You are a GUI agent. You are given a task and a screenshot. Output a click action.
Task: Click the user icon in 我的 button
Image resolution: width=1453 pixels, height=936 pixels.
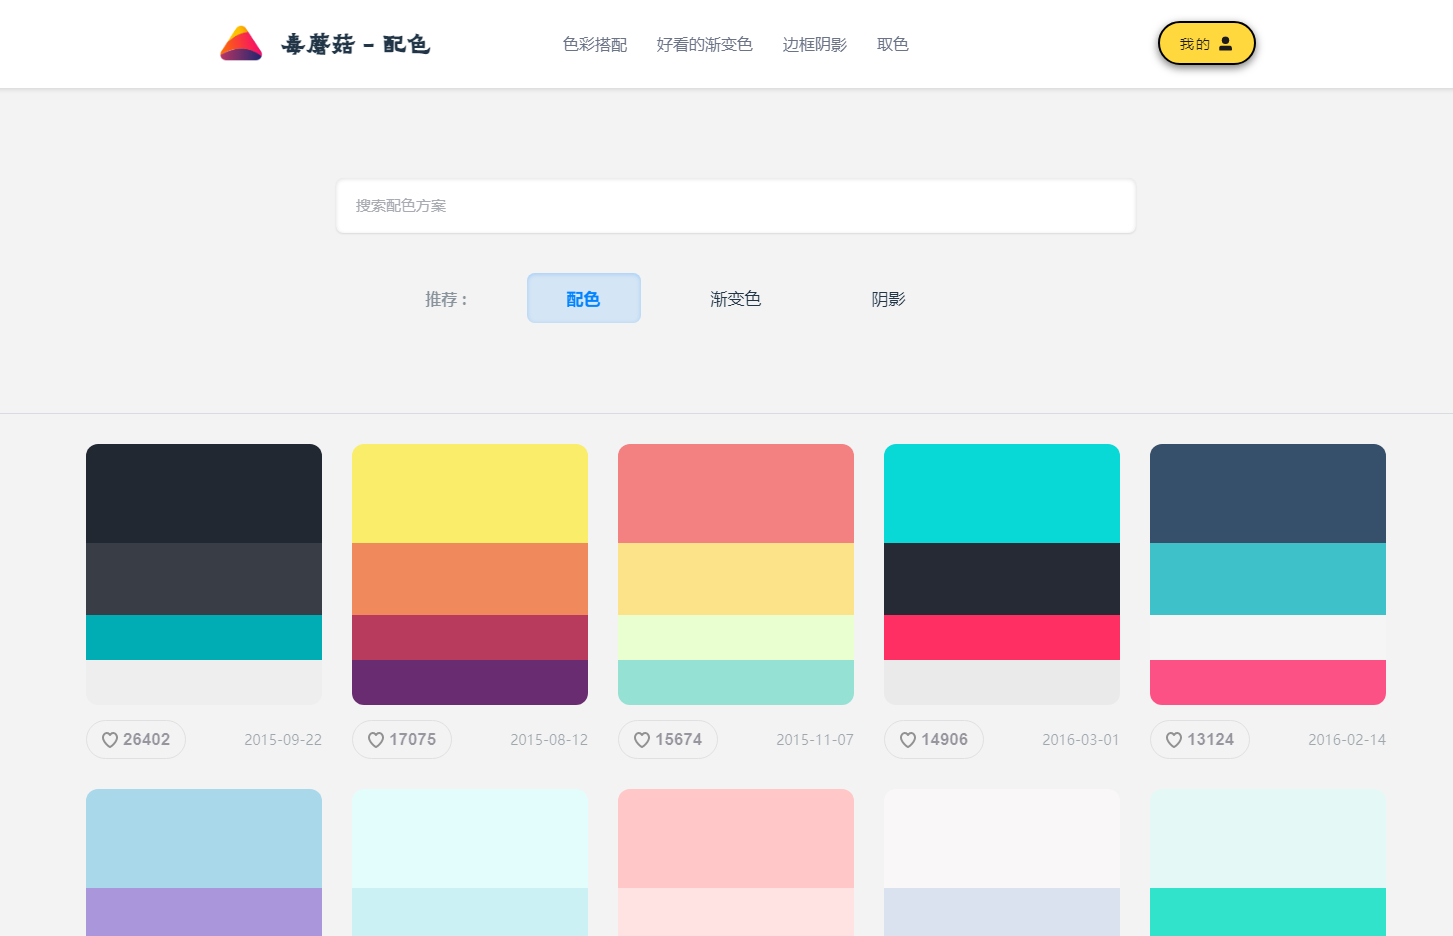click(1225, 44)
